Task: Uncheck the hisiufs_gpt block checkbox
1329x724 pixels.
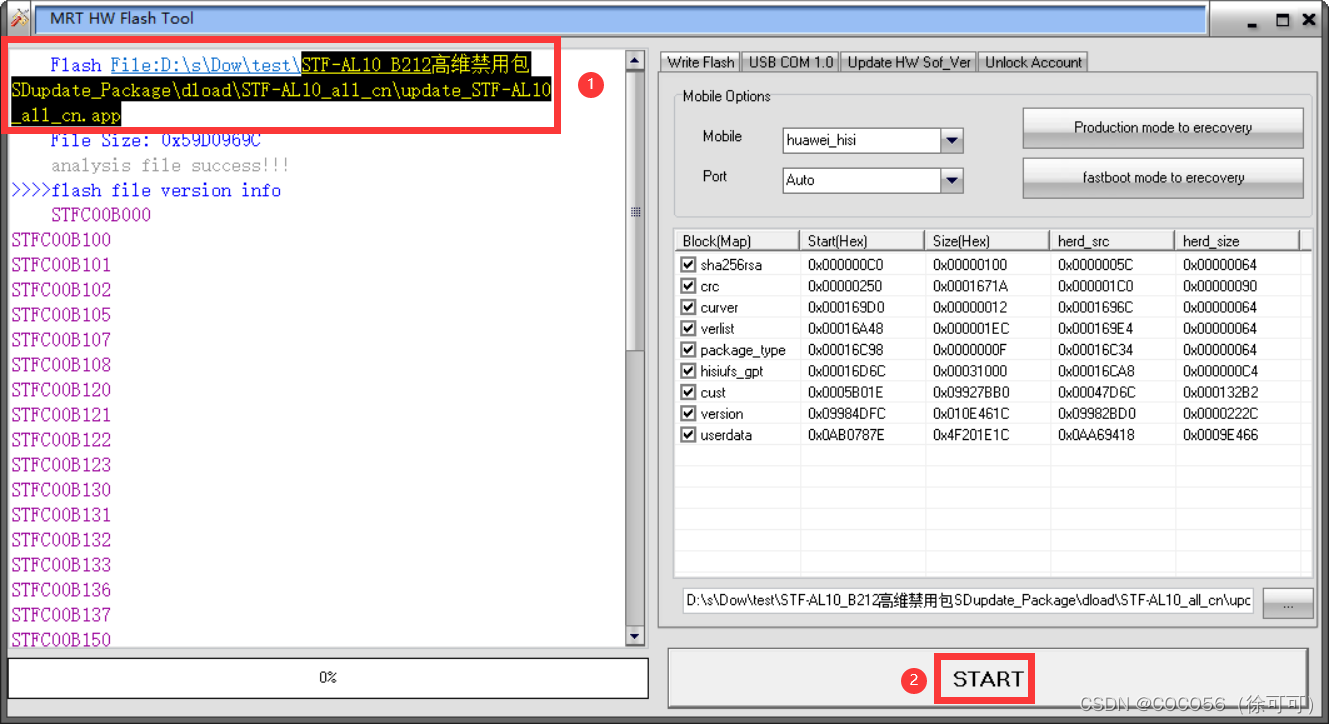Action: [688, 371]
